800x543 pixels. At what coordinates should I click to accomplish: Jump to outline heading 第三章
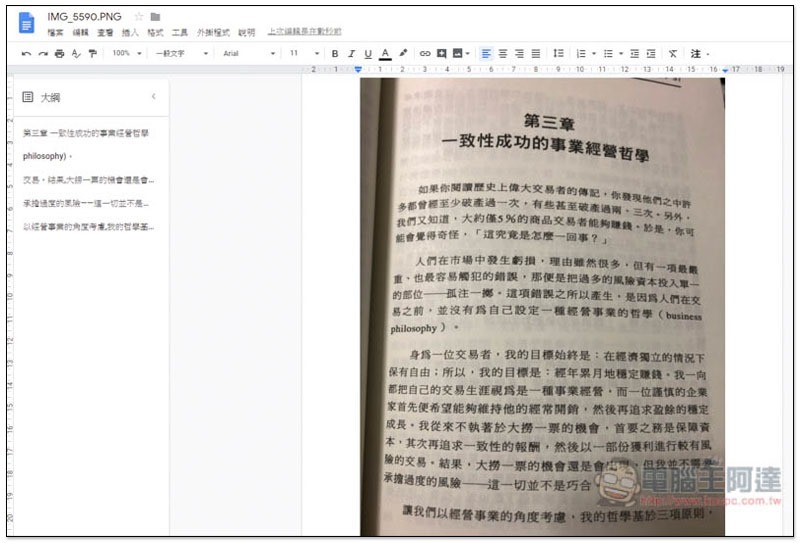click(86, 133)
